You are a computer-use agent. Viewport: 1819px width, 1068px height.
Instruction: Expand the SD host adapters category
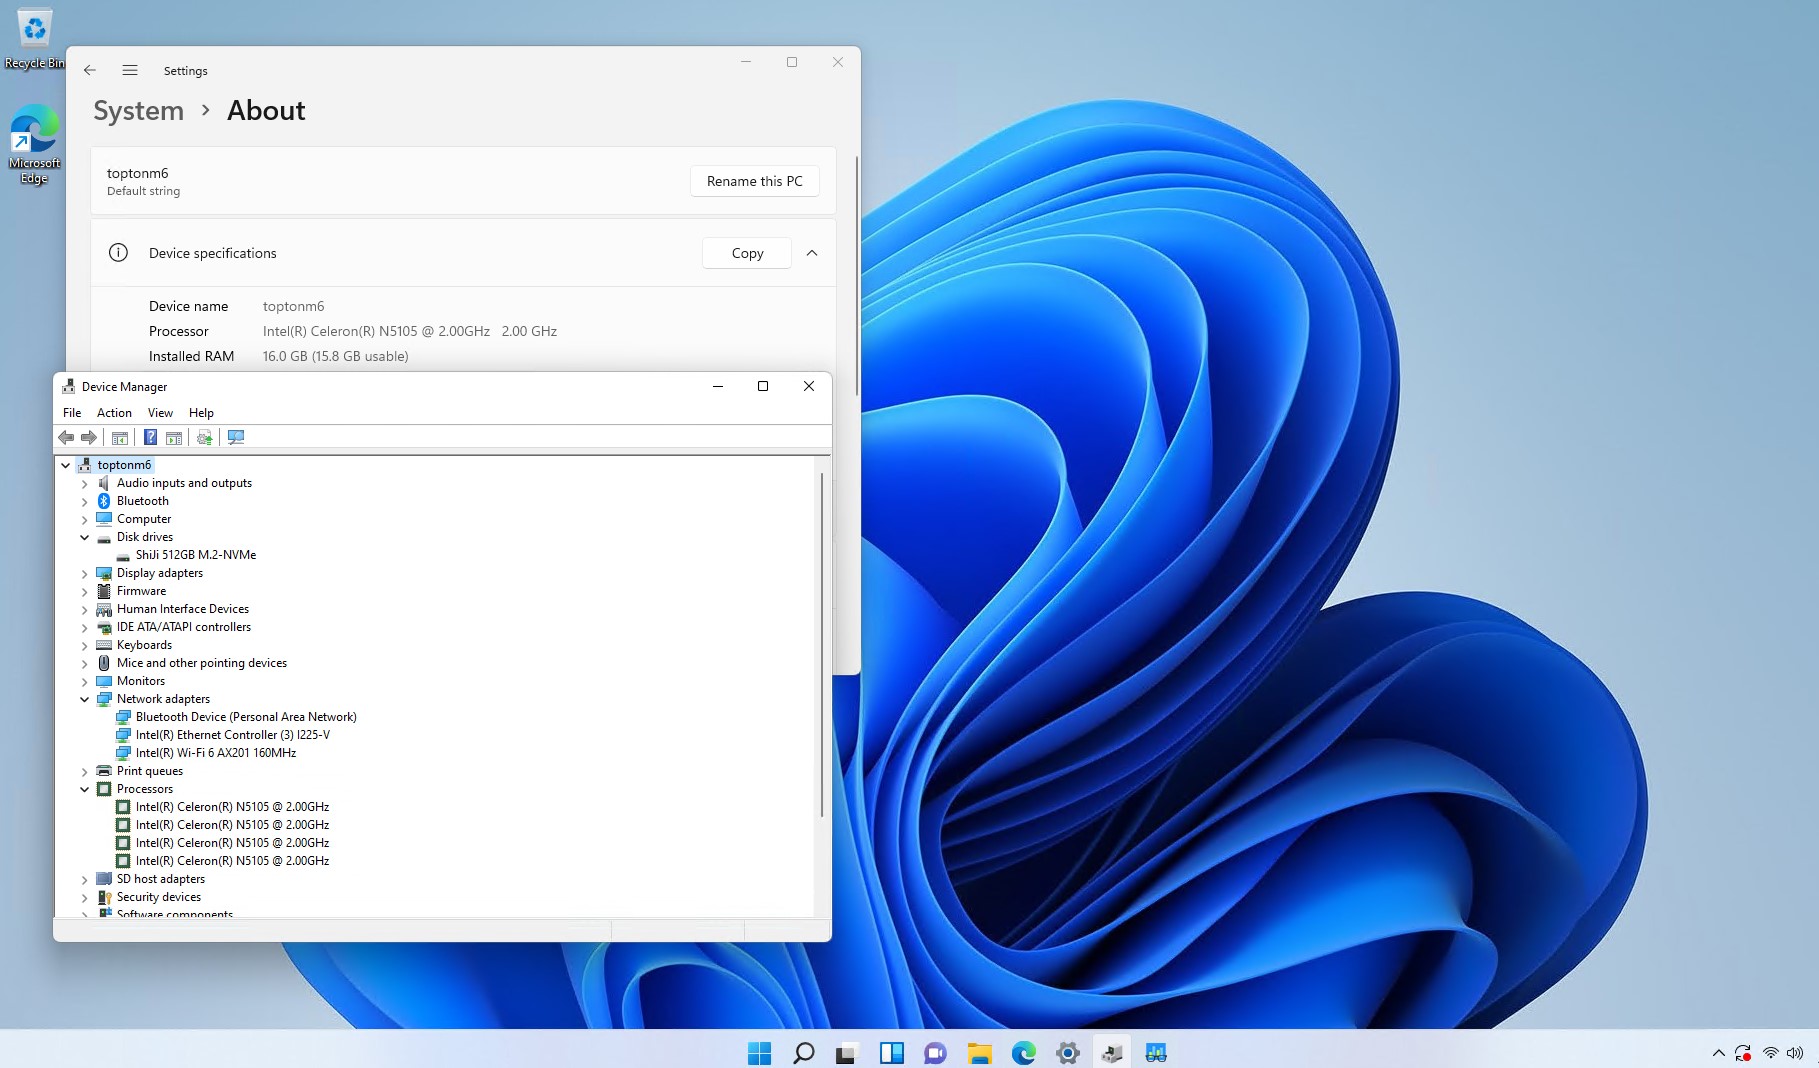(85, 879)
